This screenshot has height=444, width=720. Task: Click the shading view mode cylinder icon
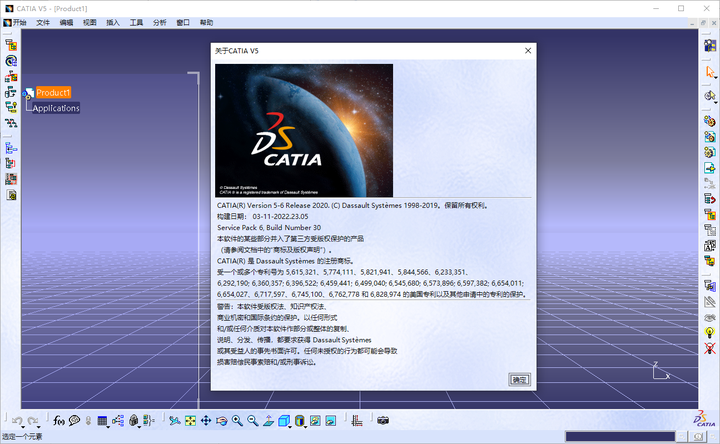pyautogui.click(x=299, y=420)
